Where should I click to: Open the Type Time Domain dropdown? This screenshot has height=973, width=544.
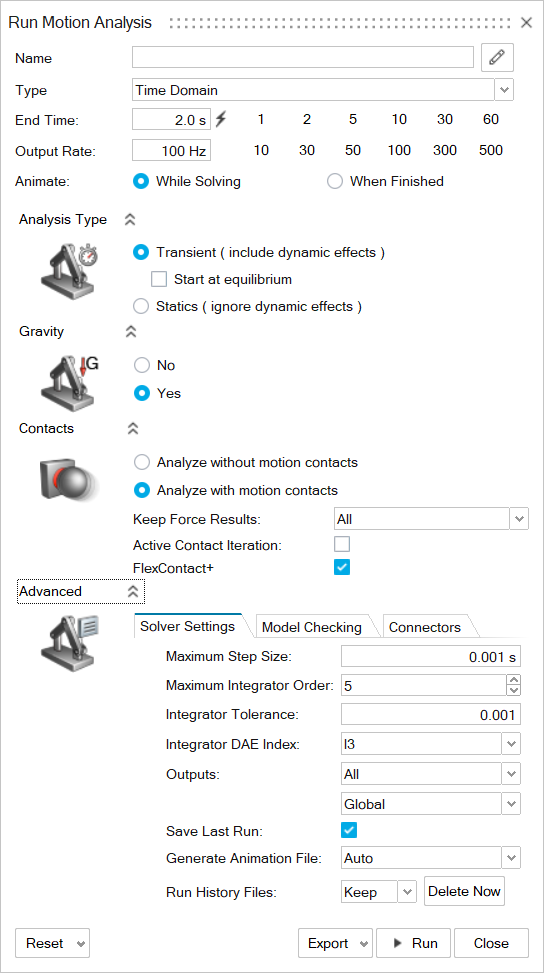tap(504, 90)
